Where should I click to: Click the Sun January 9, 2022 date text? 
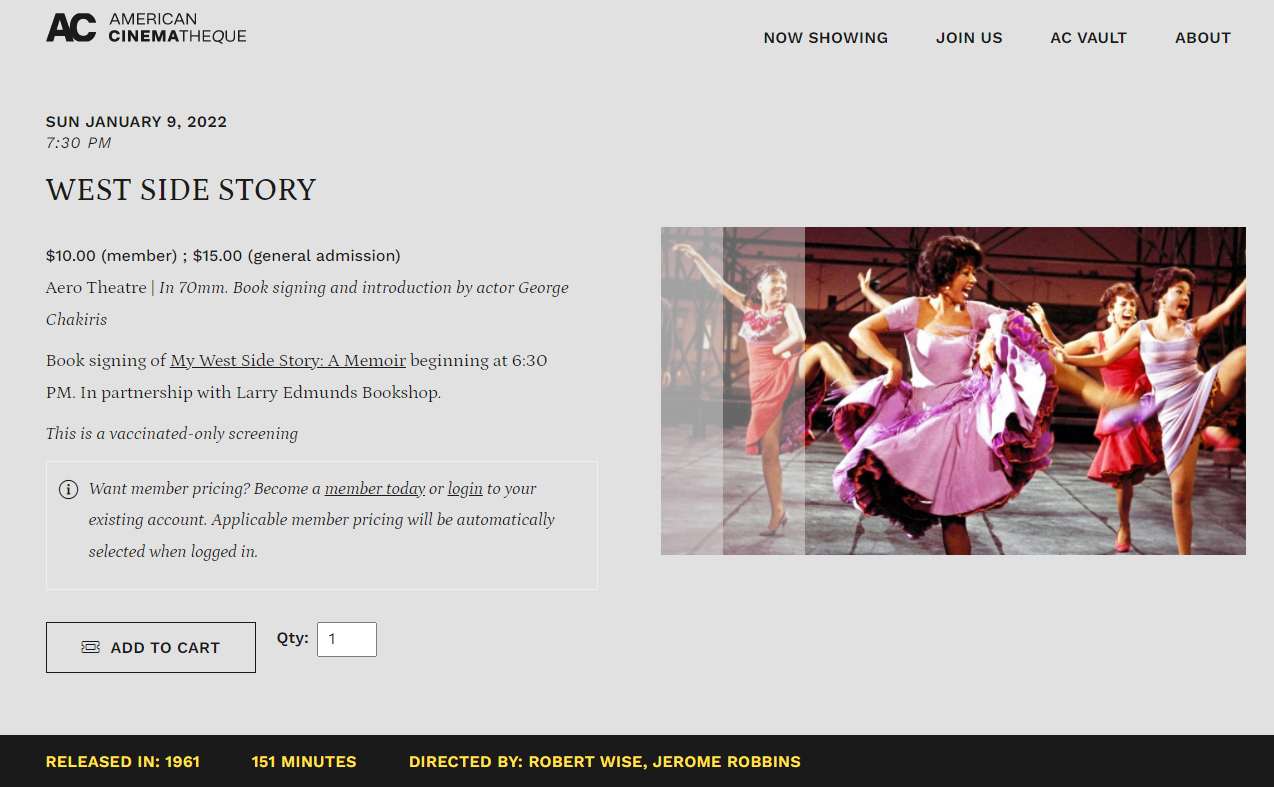(136, 122)
